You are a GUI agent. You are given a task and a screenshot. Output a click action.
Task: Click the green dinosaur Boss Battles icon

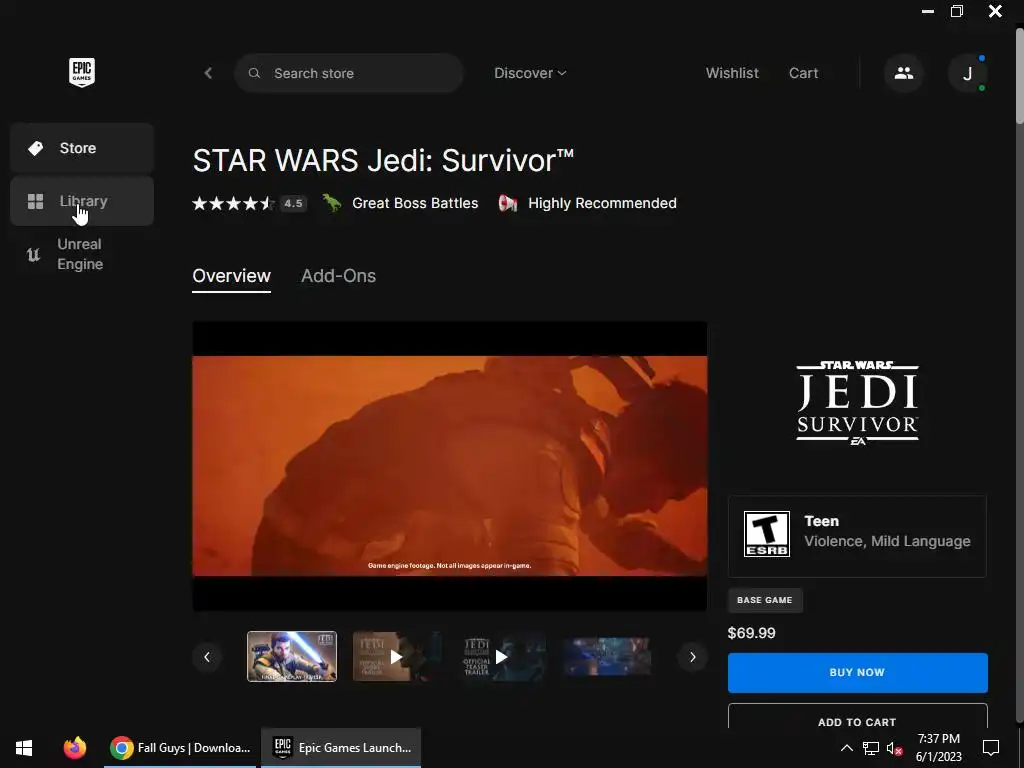[332, 203]
